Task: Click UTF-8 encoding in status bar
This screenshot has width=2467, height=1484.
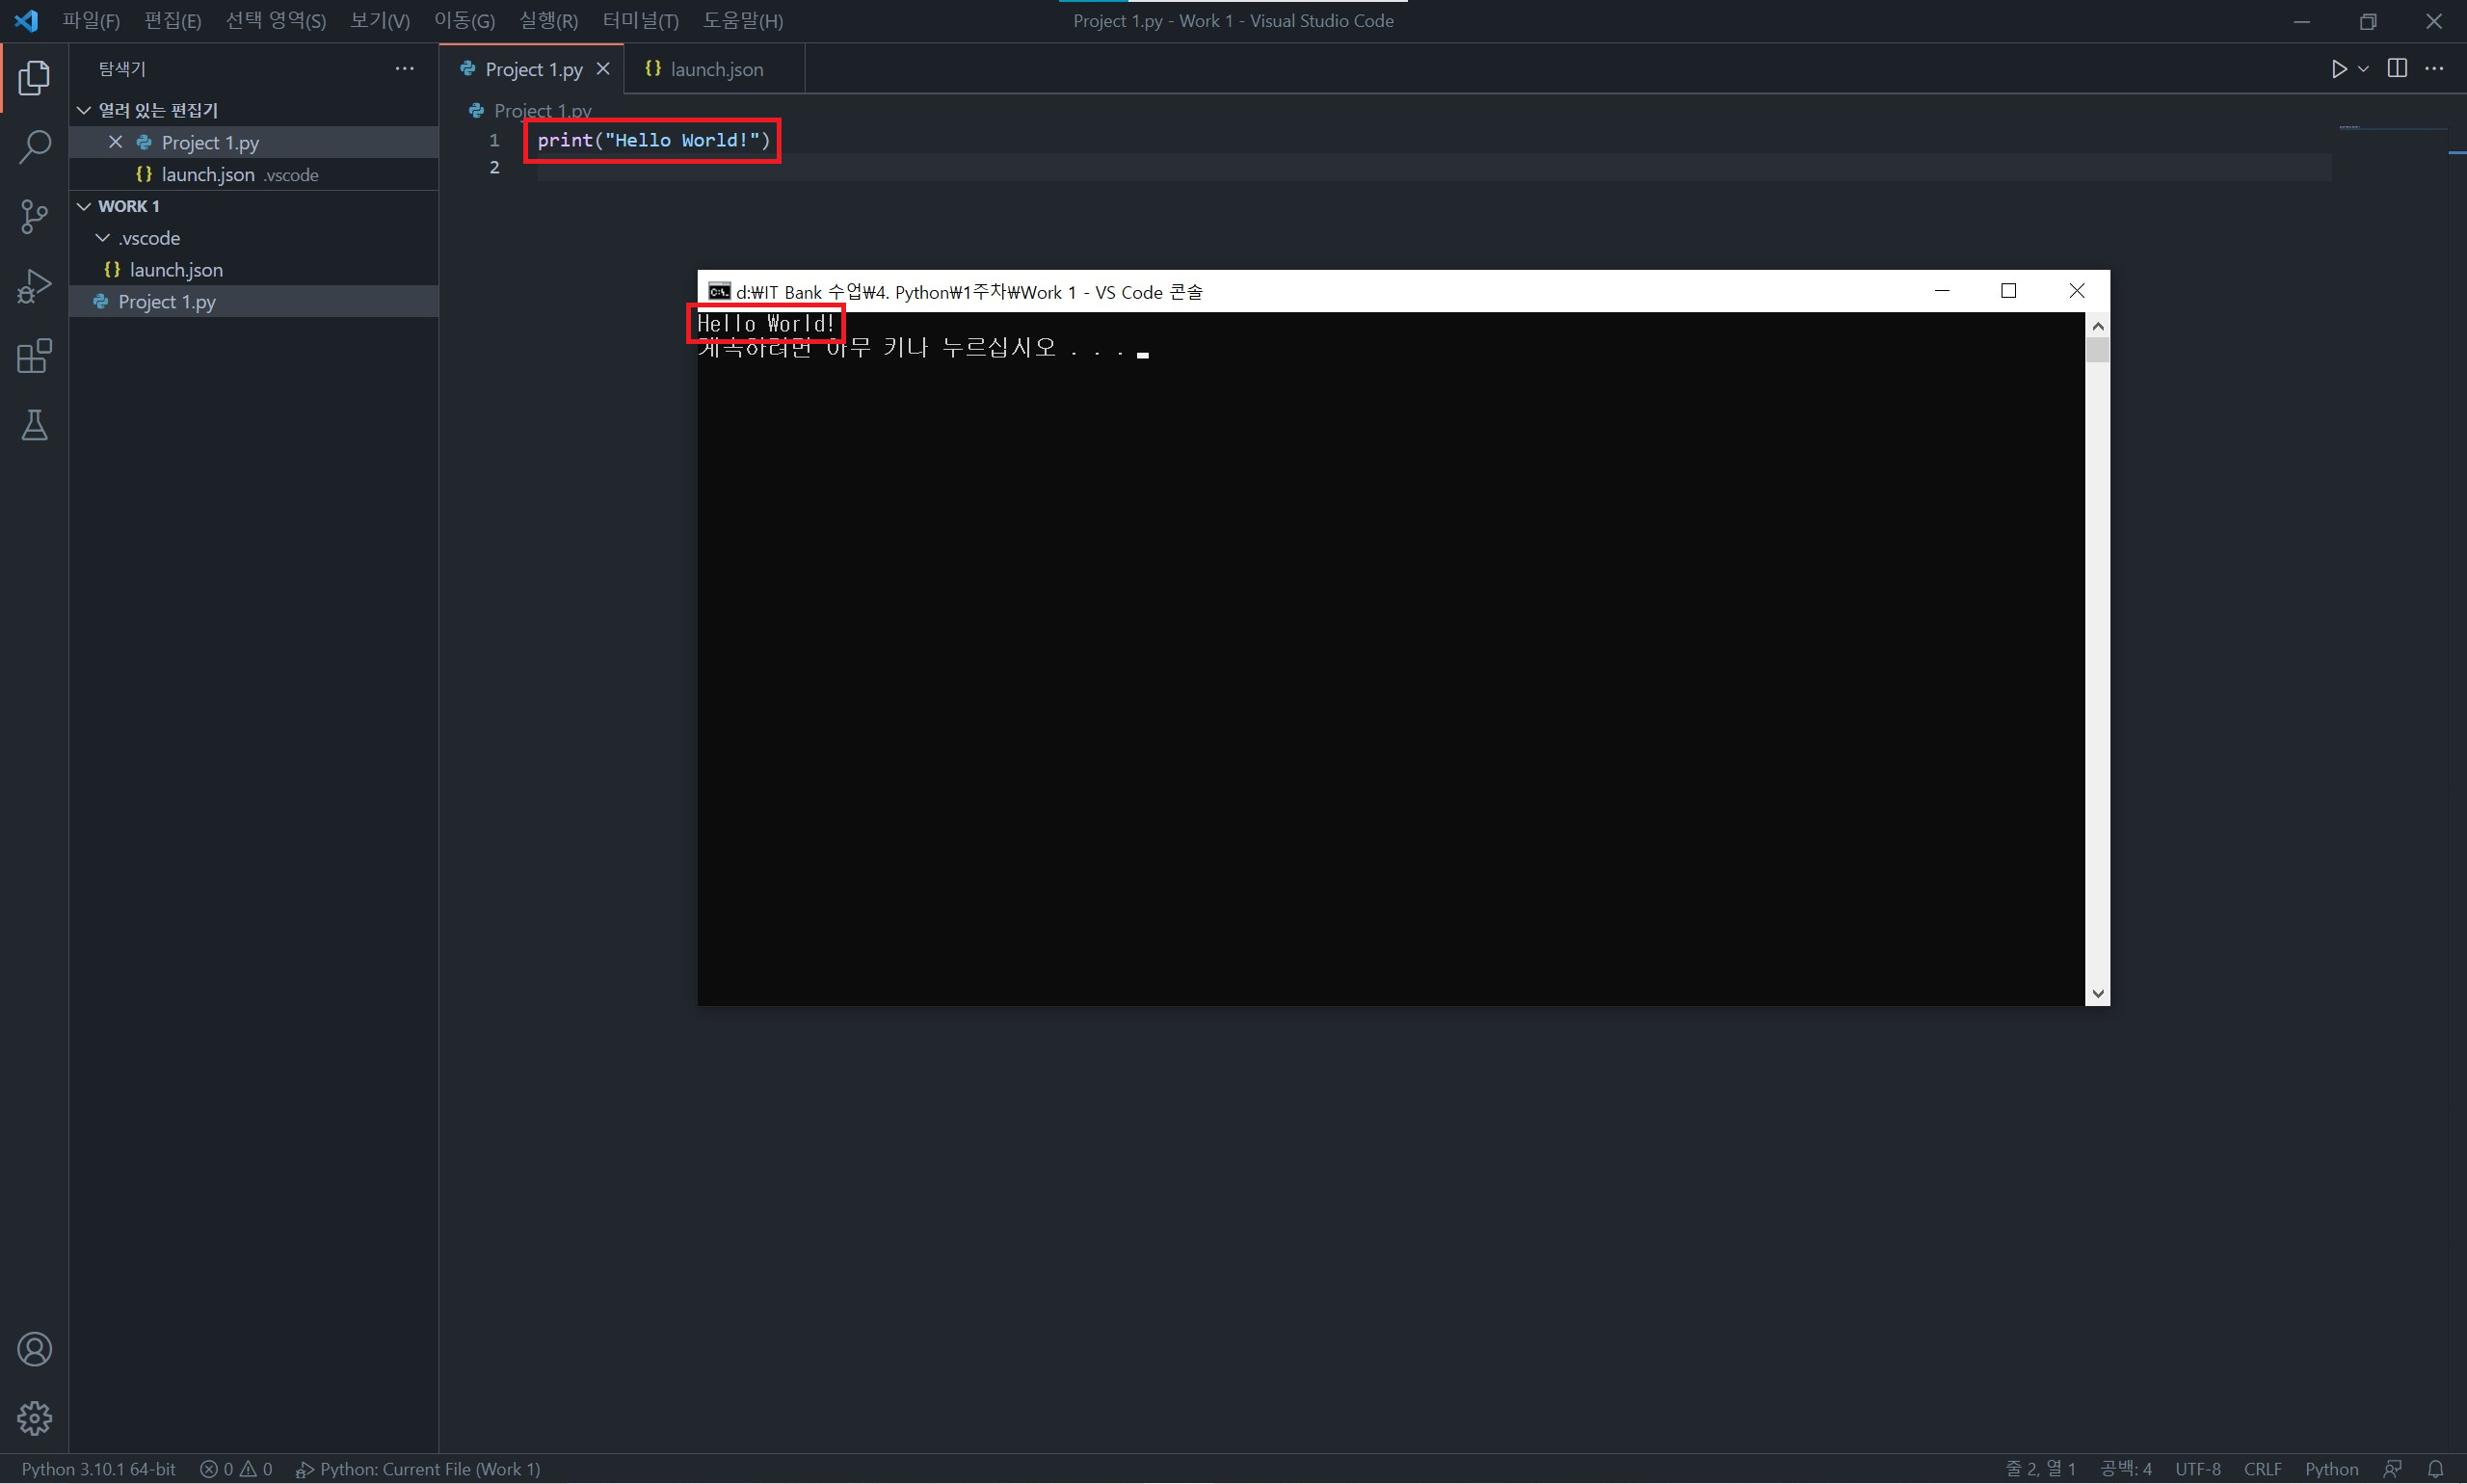Action: point(2197,1469)
